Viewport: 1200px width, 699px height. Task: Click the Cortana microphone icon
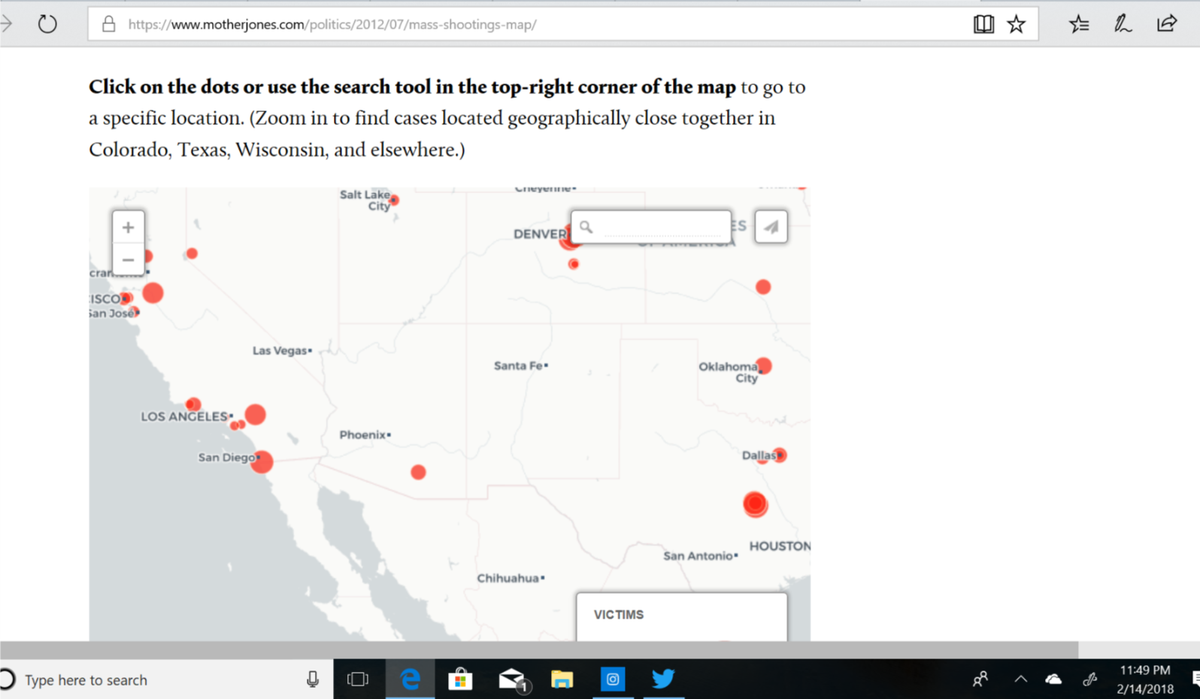313,680
